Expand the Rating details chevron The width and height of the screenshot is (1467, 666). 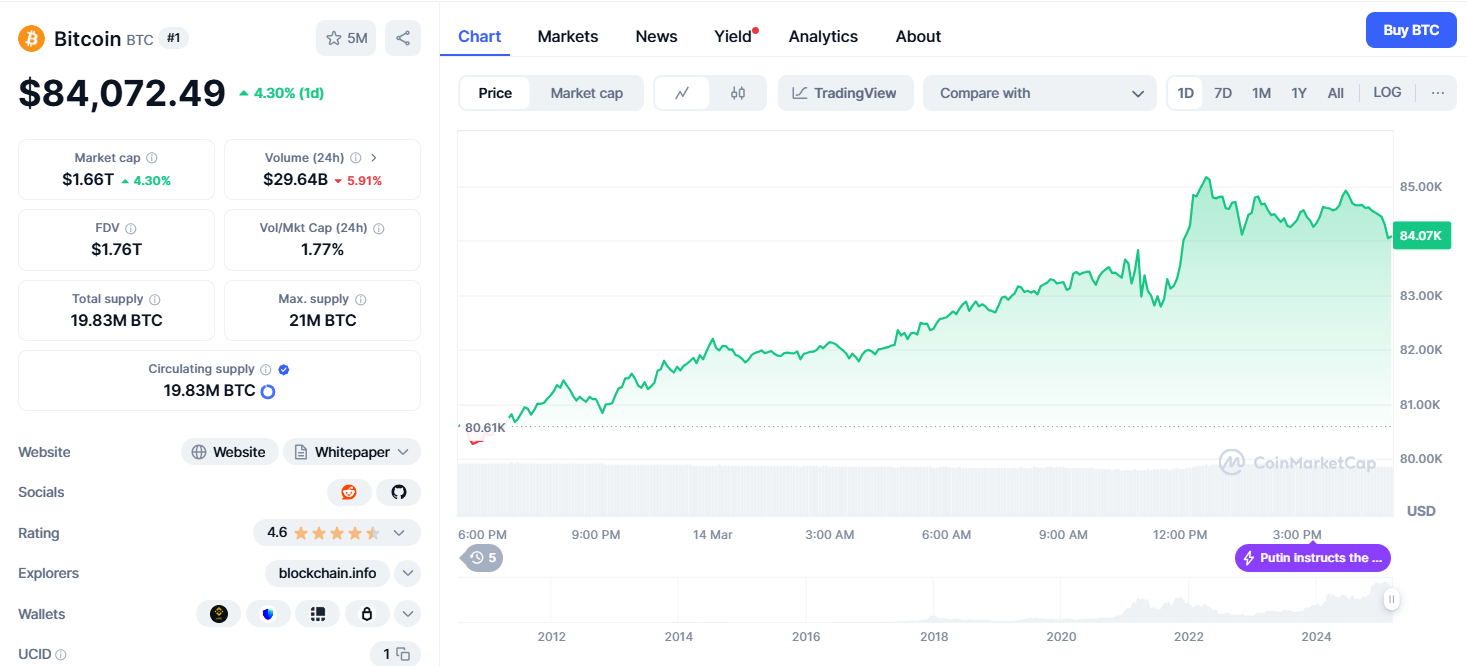coord(399,533)
